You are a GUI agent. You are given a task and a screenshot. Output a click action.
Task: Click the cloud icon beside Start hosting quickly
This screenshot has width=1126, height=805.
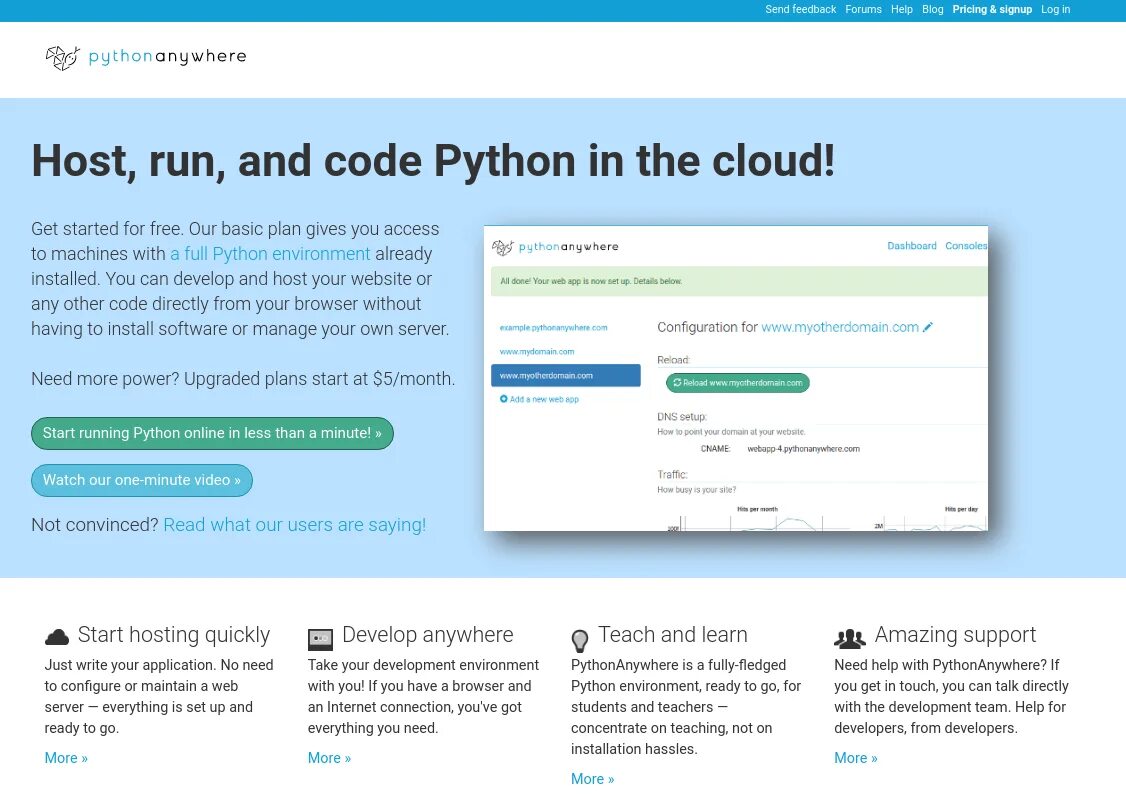pos(57,637)
